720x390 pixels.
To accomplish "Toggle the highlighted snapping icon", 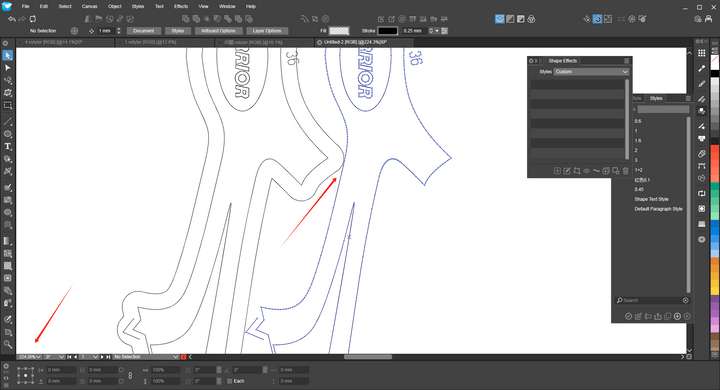I will [597, 19].
